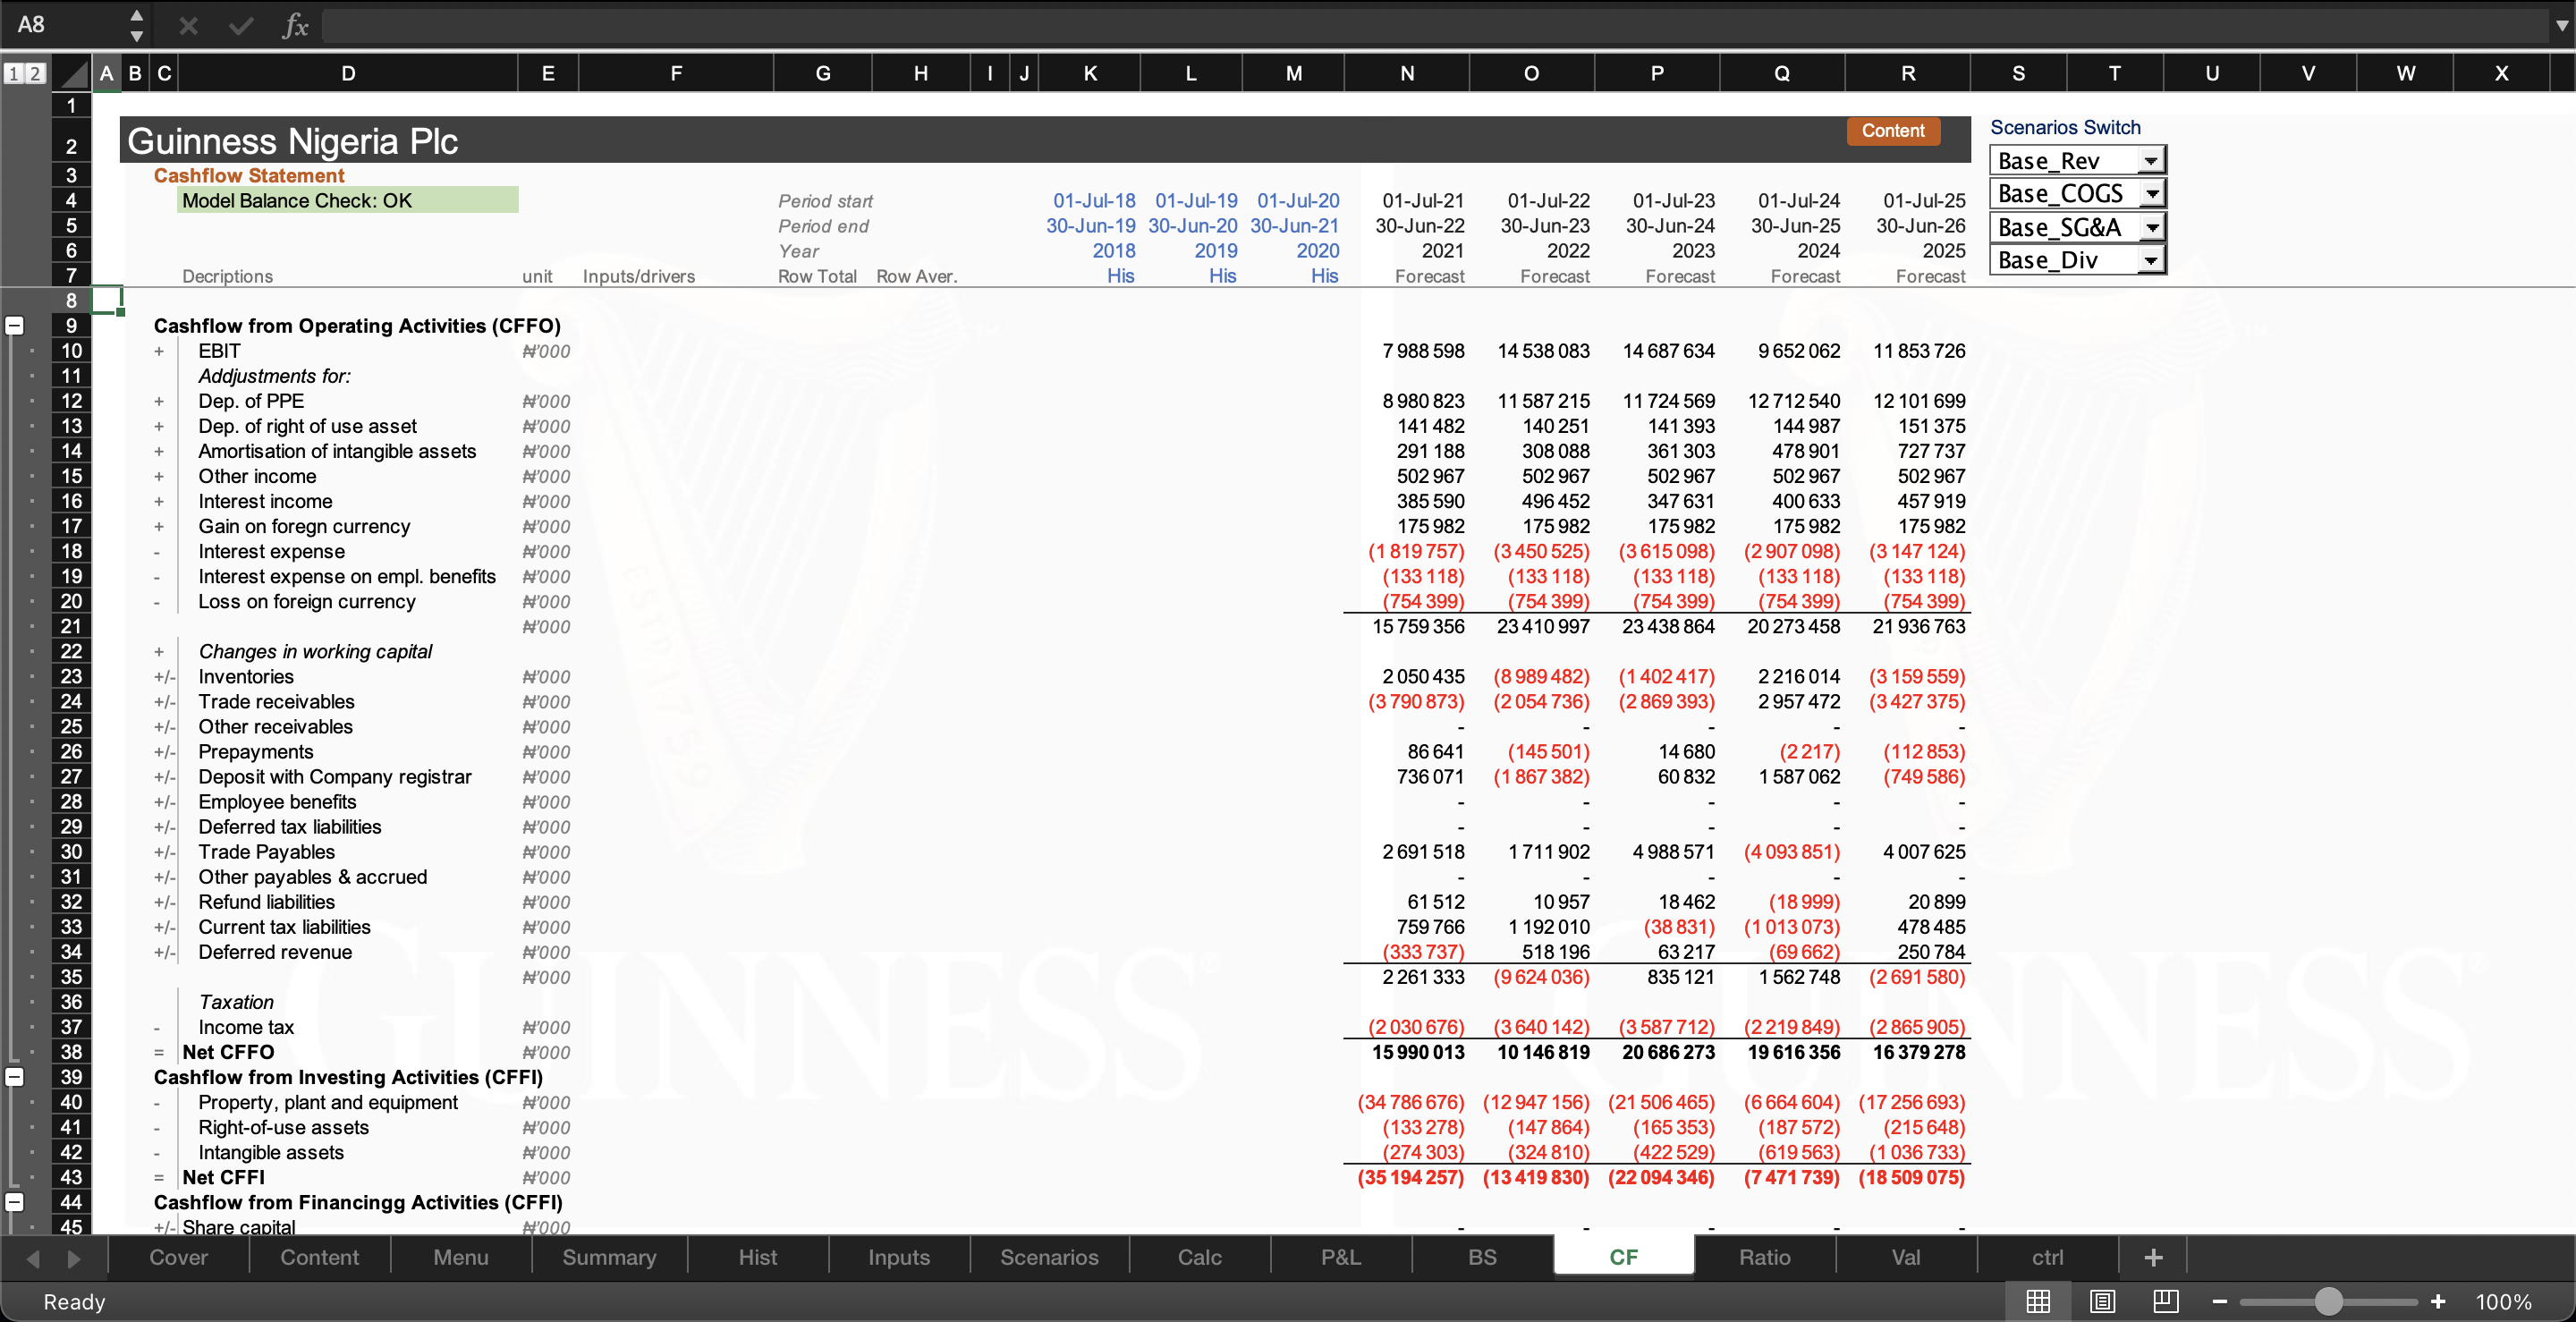2576x1322 pixels.
Task: Switch to the Summary sheet tab
Action: click(609, 1257)
